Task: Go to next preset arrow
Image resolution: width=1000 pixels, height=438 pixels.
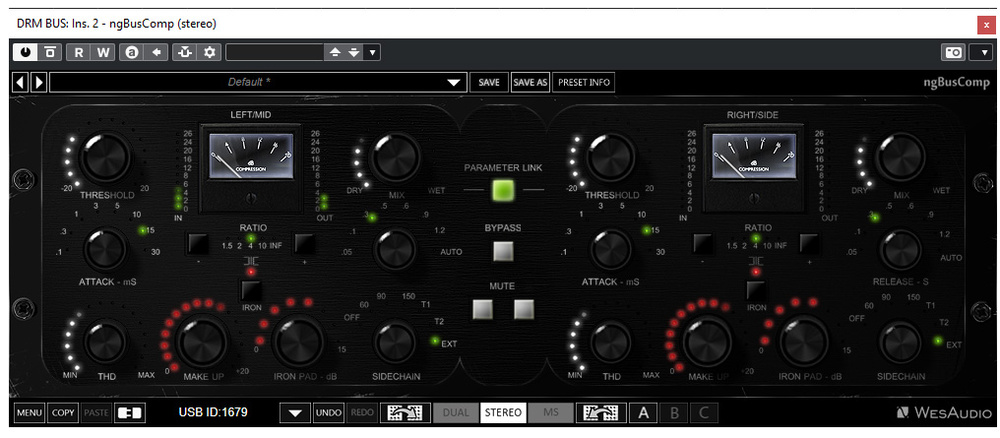Action: tap(39, 82)
